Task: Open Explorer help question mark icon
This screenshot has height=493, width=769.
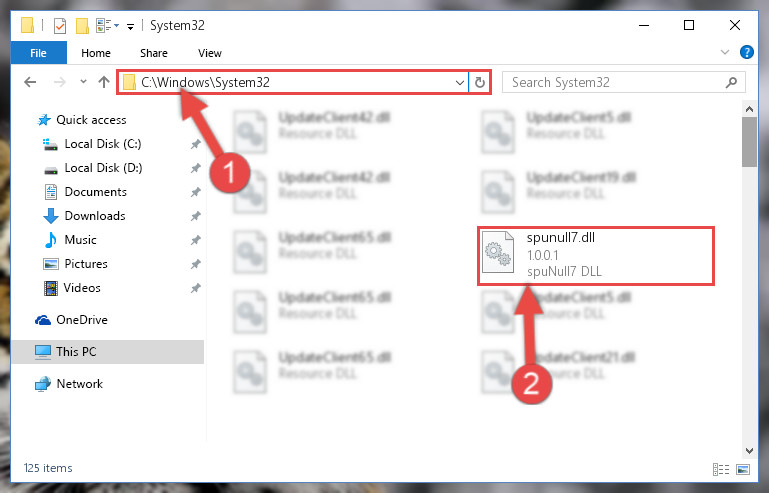Action: click(746, 52)
